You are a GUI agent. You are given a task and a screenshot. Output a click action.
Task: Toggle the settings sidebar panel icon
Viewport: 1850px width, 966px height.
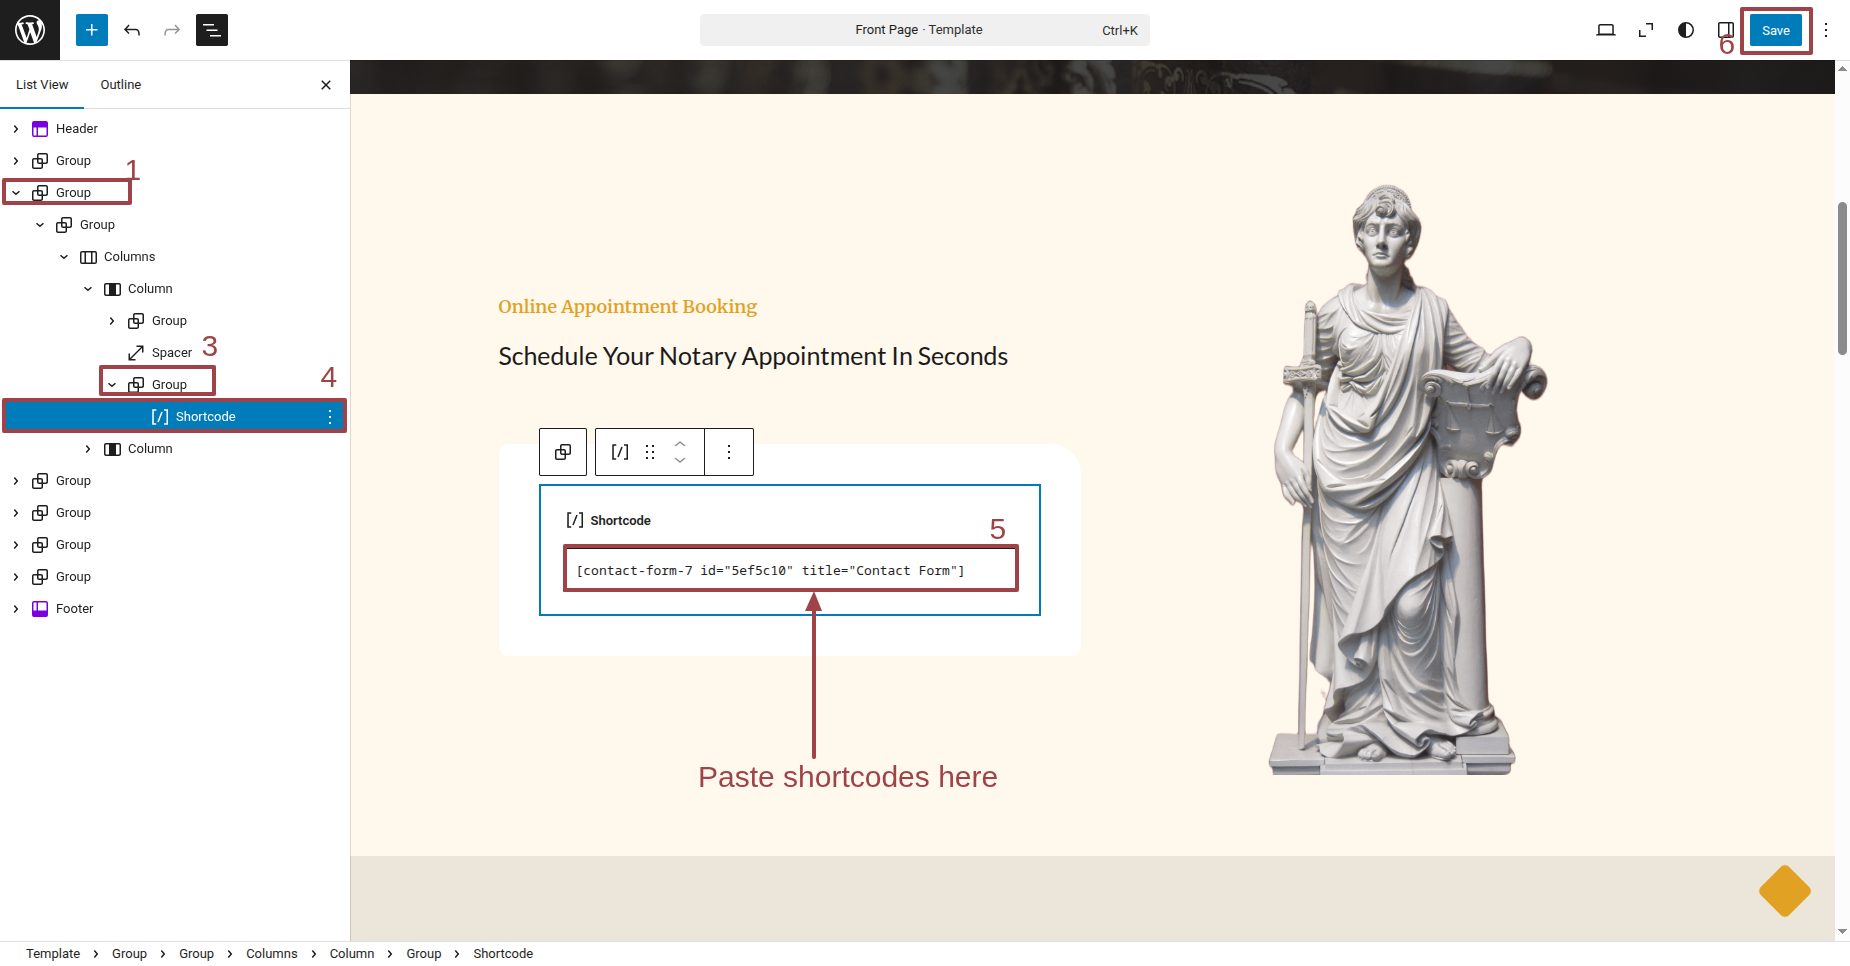click(1725, 30)
